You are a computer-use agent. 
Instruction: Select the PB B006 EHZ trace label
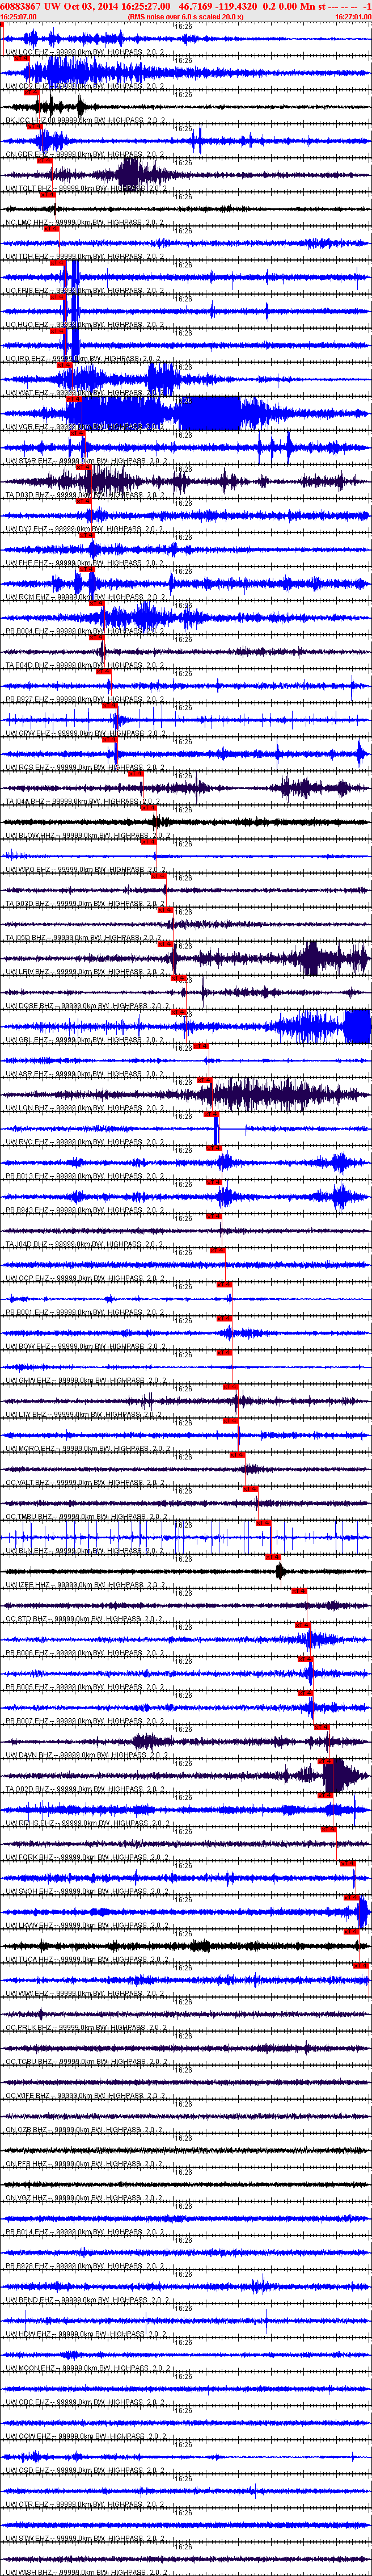click(86, 1652)
